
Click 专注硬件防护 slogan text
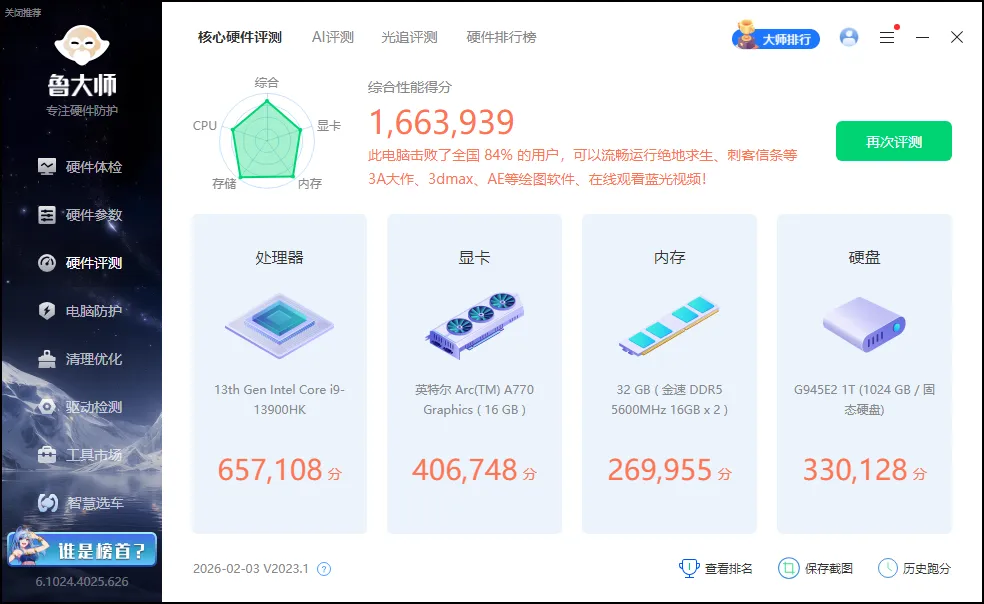(x=82, y=111)
